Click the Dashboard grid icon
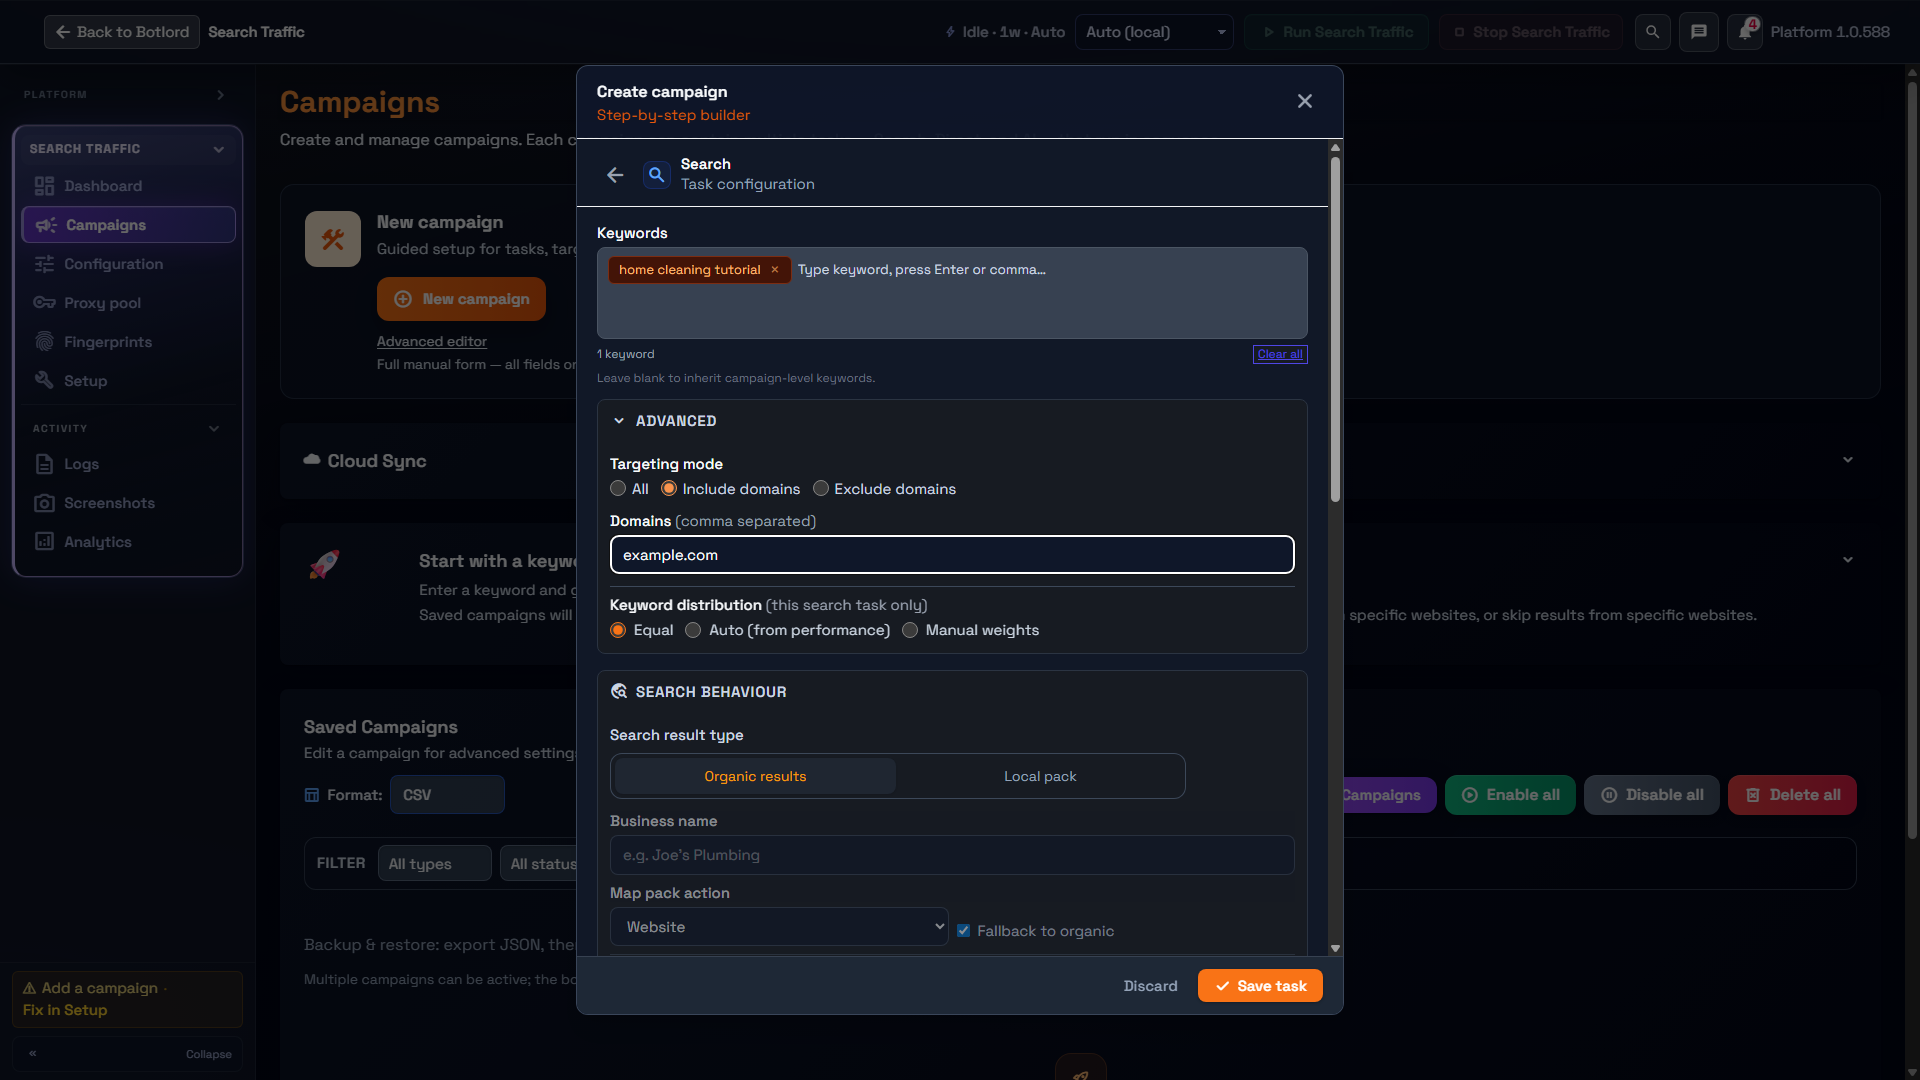 tap(44, 186)
